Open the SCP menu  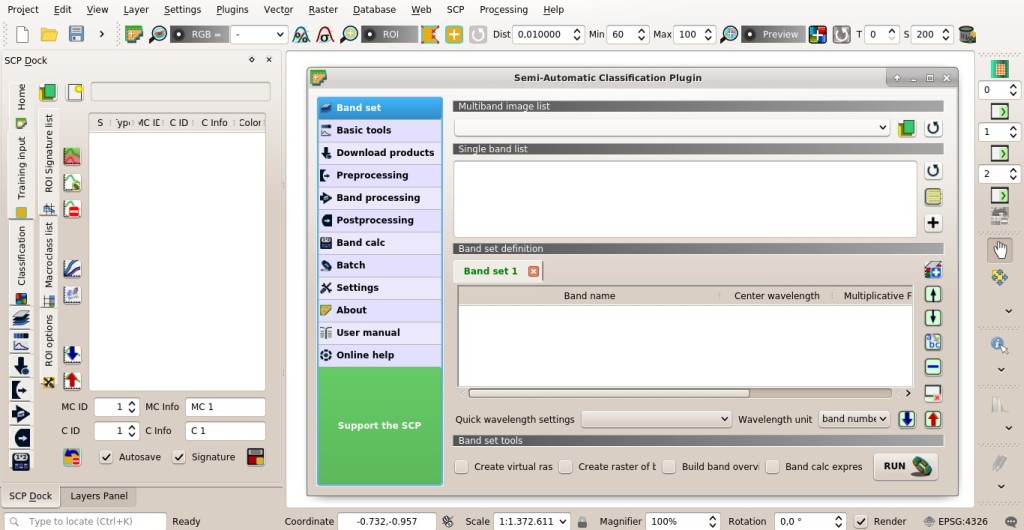point(455,10)
